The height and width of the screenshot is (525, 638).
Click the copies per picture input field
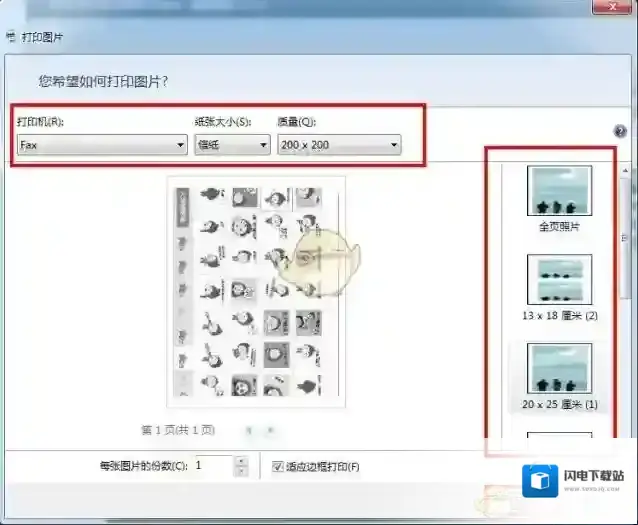(x=214, y=466)
